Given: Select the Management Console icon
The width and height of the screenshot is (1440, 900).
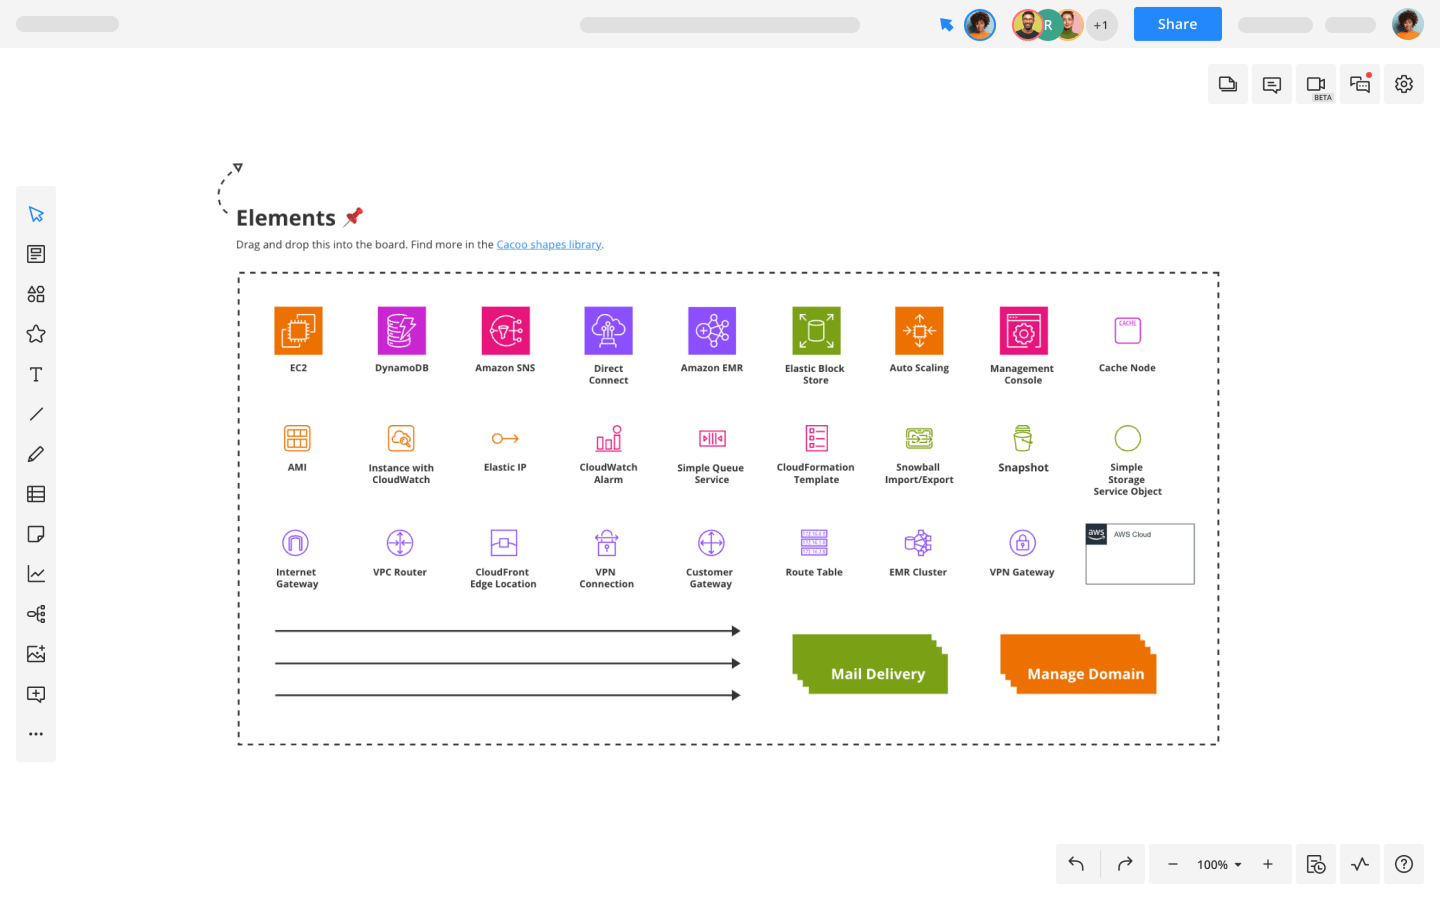Looking at the screenshot, I should [x=1023, y=330].
